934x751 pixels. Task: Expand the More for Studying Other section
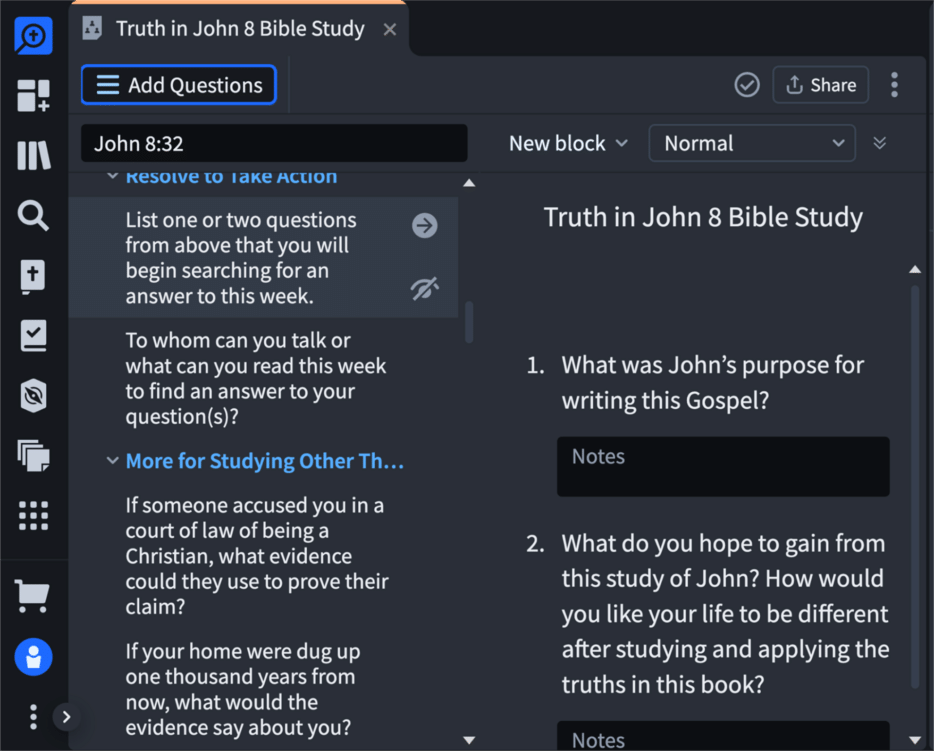112,461
